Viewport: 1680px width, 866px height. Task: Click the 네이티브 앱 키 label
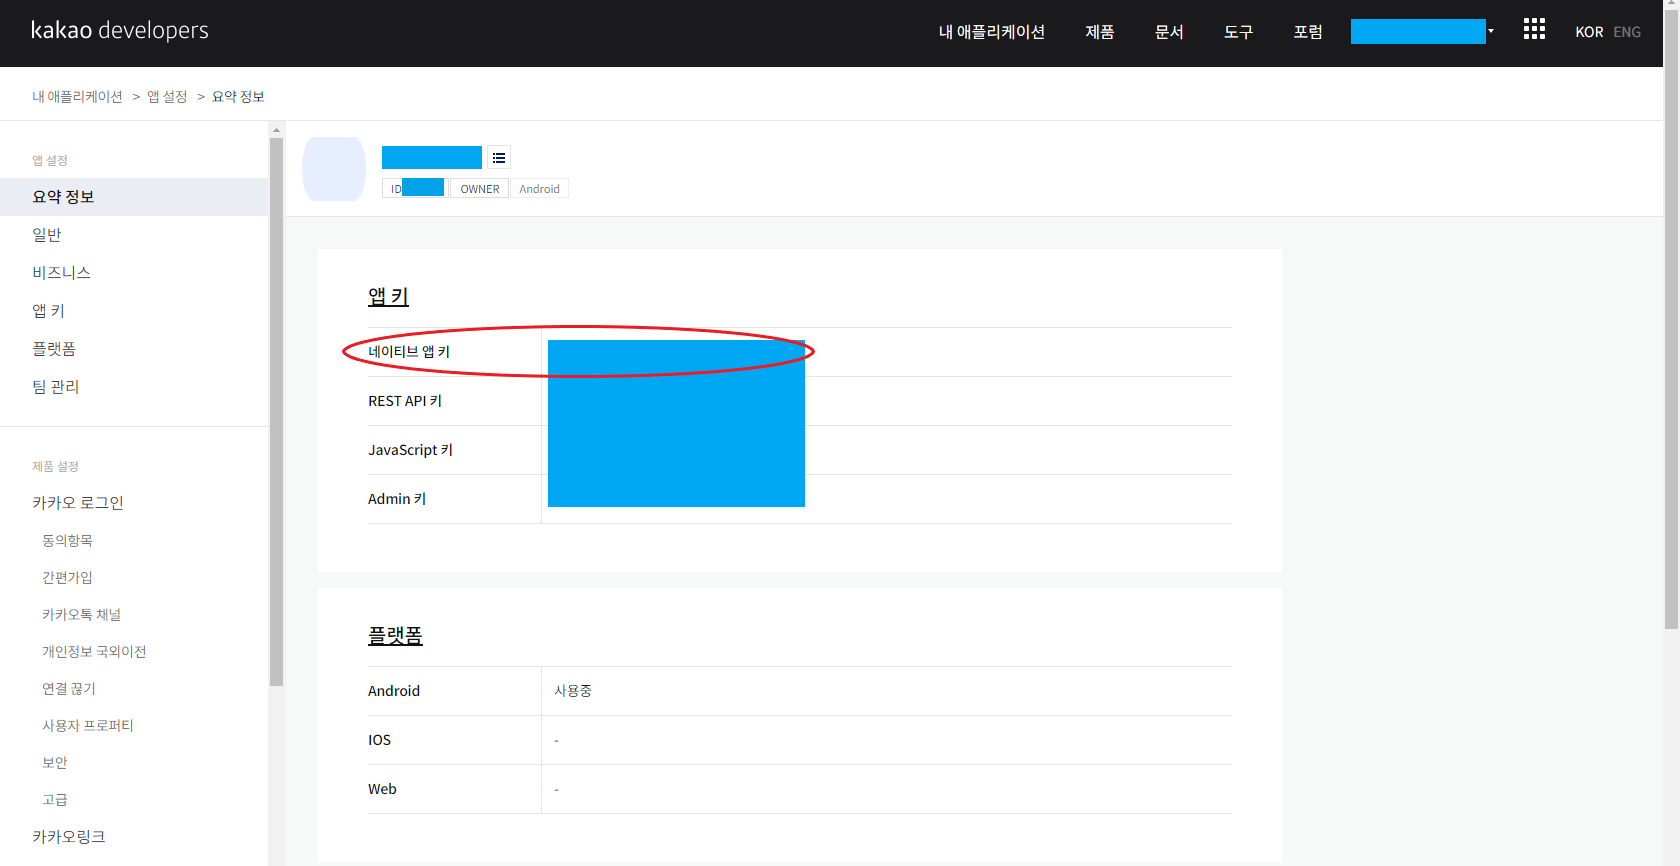409,352
